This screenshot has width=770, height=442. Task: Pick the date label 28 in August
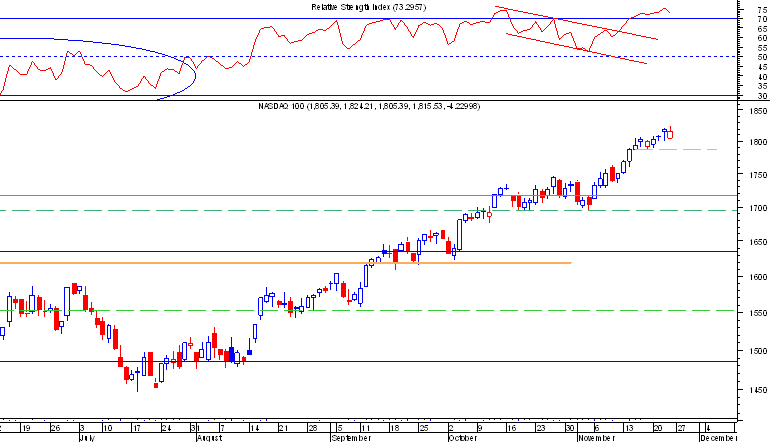click(x=312, y=428)
